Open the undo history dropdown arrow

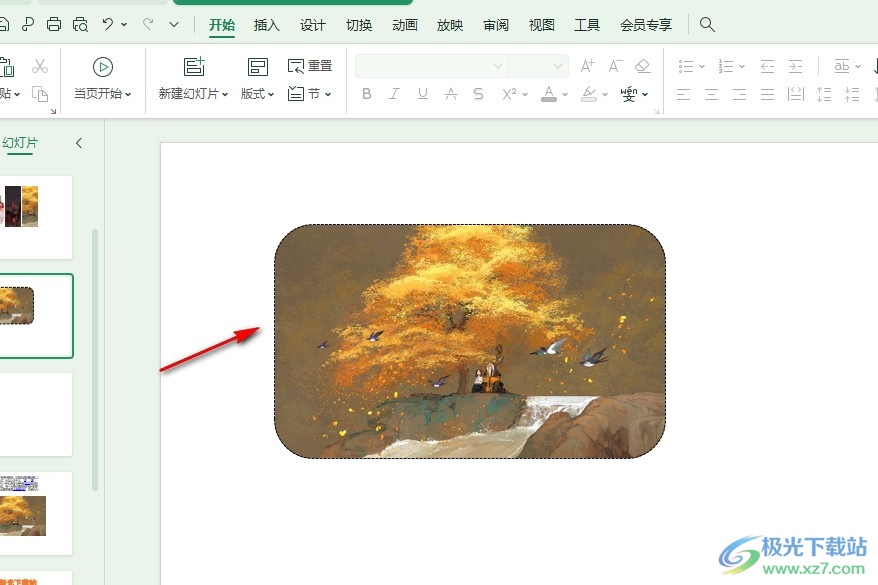pos(124,24)
